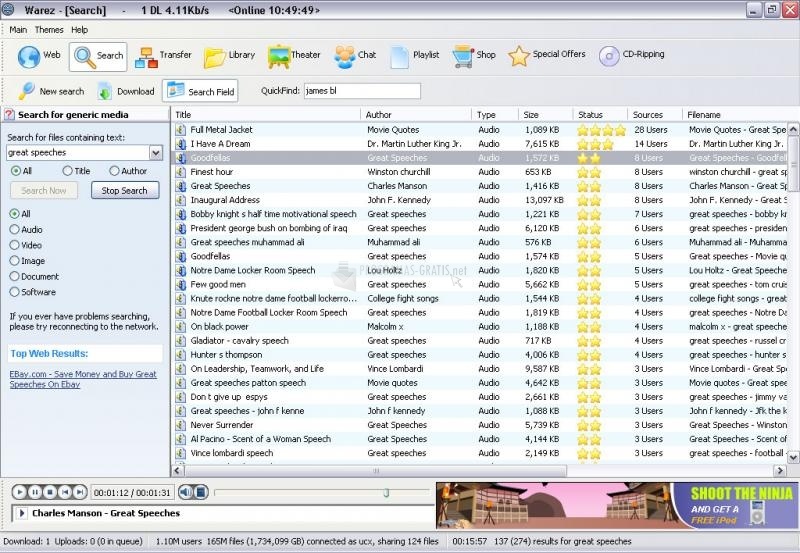The image size is (800, 553).
Task: Click the Search Now button
Action: 44,190
